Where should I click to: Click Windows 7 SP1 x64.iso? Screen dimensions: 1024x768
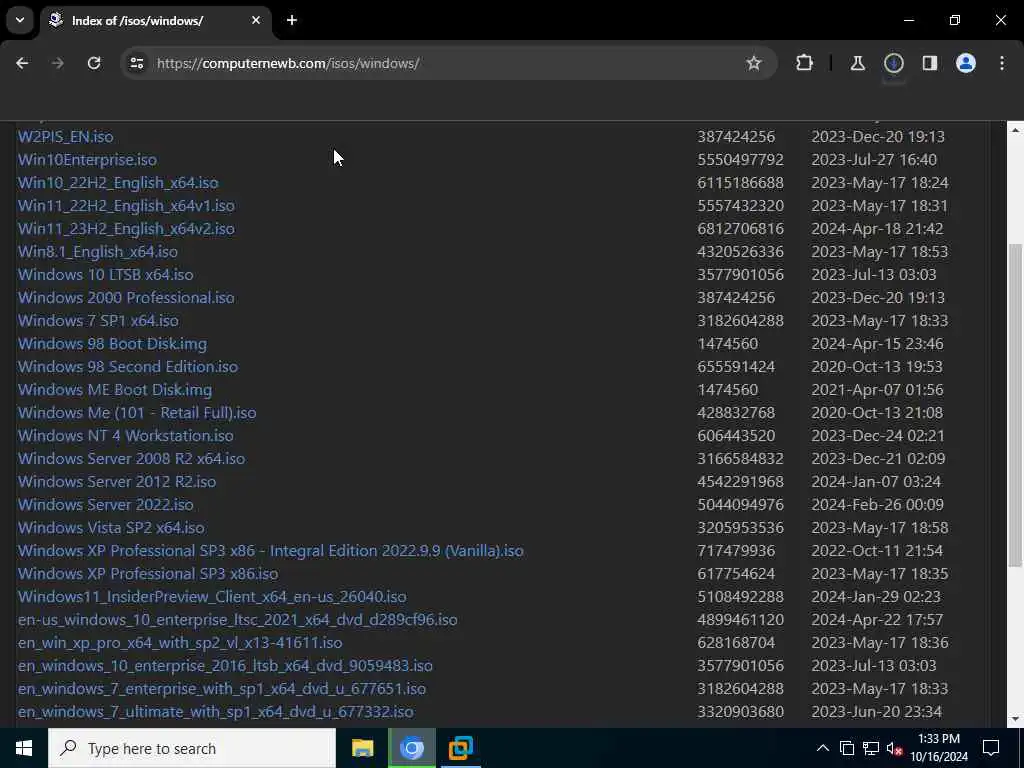98,320
